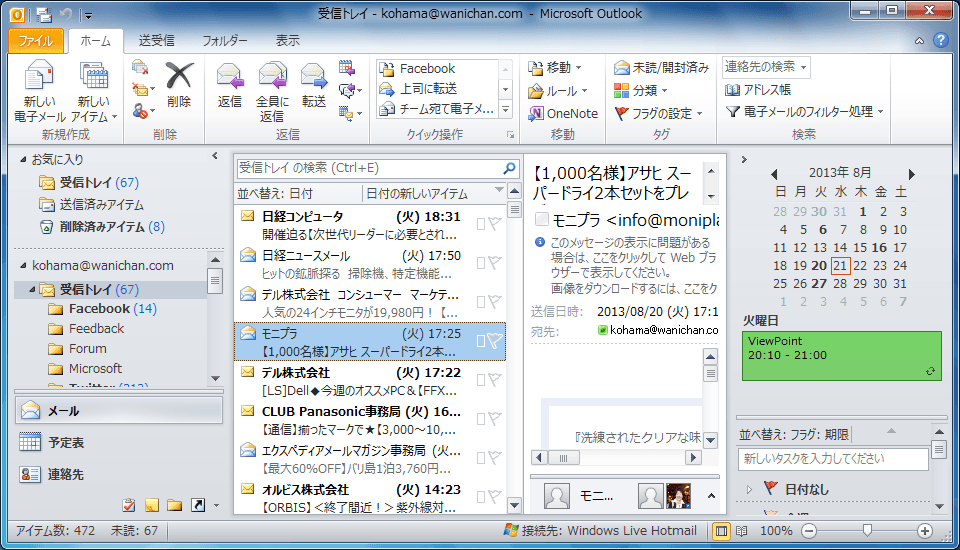This screenshot has height=550, width=960.
Task: Click the zoom slider handle in status bar
Action: [x=867, y=530]
